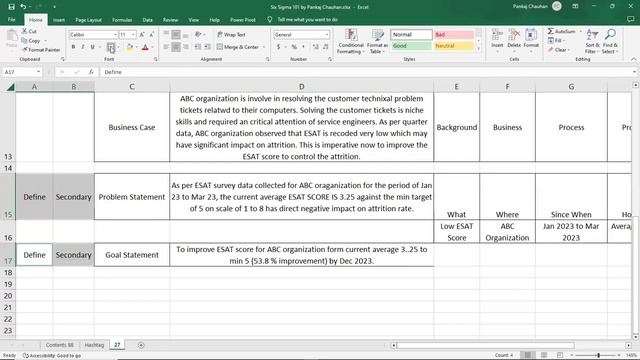The height and width of the screenshot is (360, 640).
Task: Open the Calibri font name dropdown
Action: point(115,35)
